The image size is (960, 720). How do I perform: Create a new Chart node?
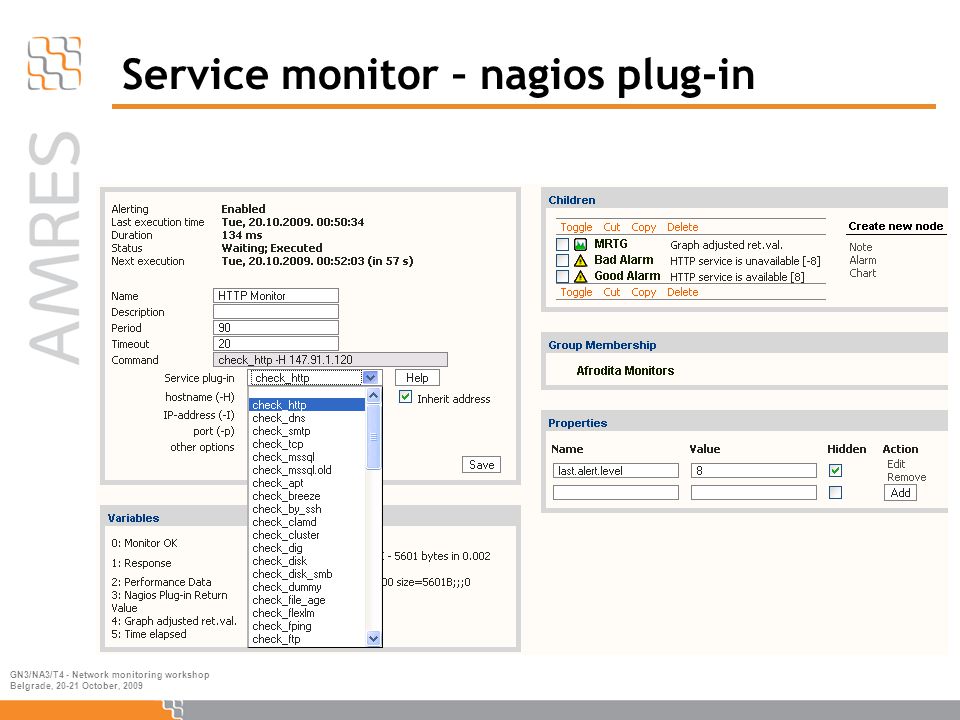(863, 273)
